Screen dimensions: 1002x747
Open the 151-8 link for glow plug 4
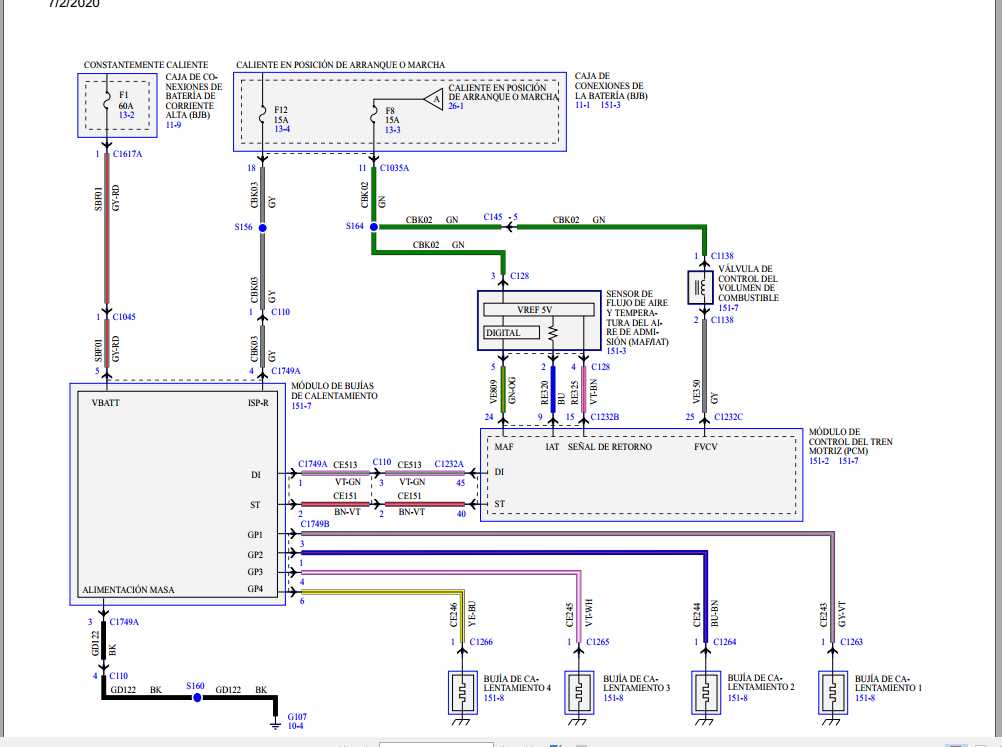click(493, 698)
